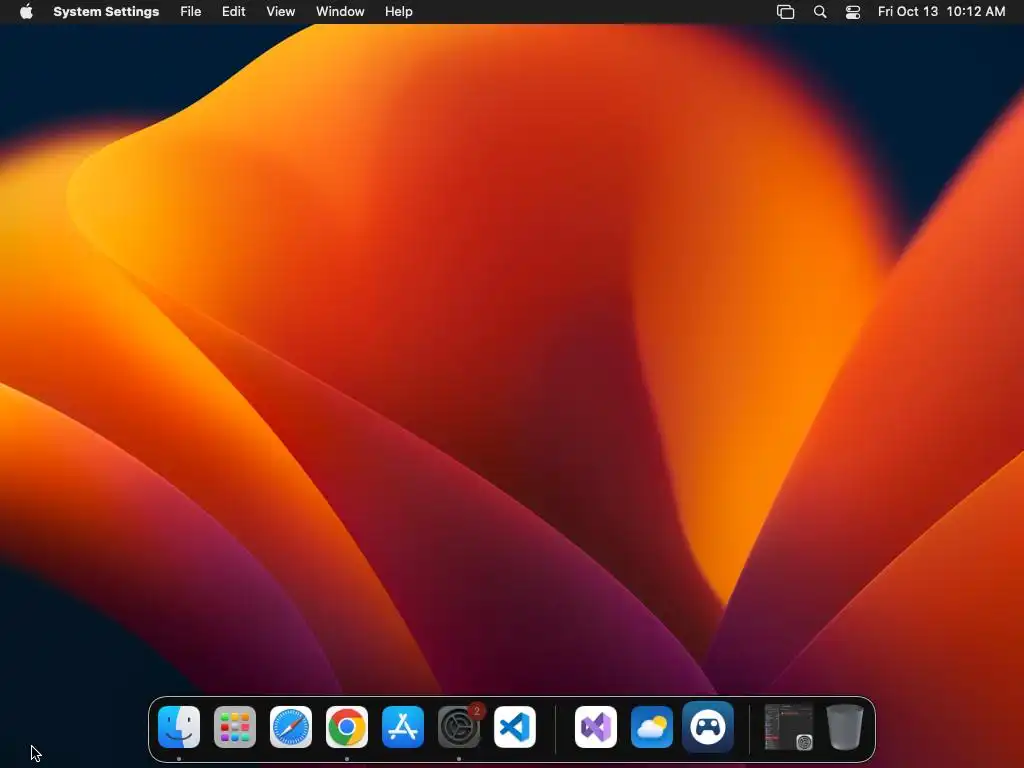Open Control Center in the menu bar
The image size is (1024, 768).
pyautogui.click(x=853, y=12)
